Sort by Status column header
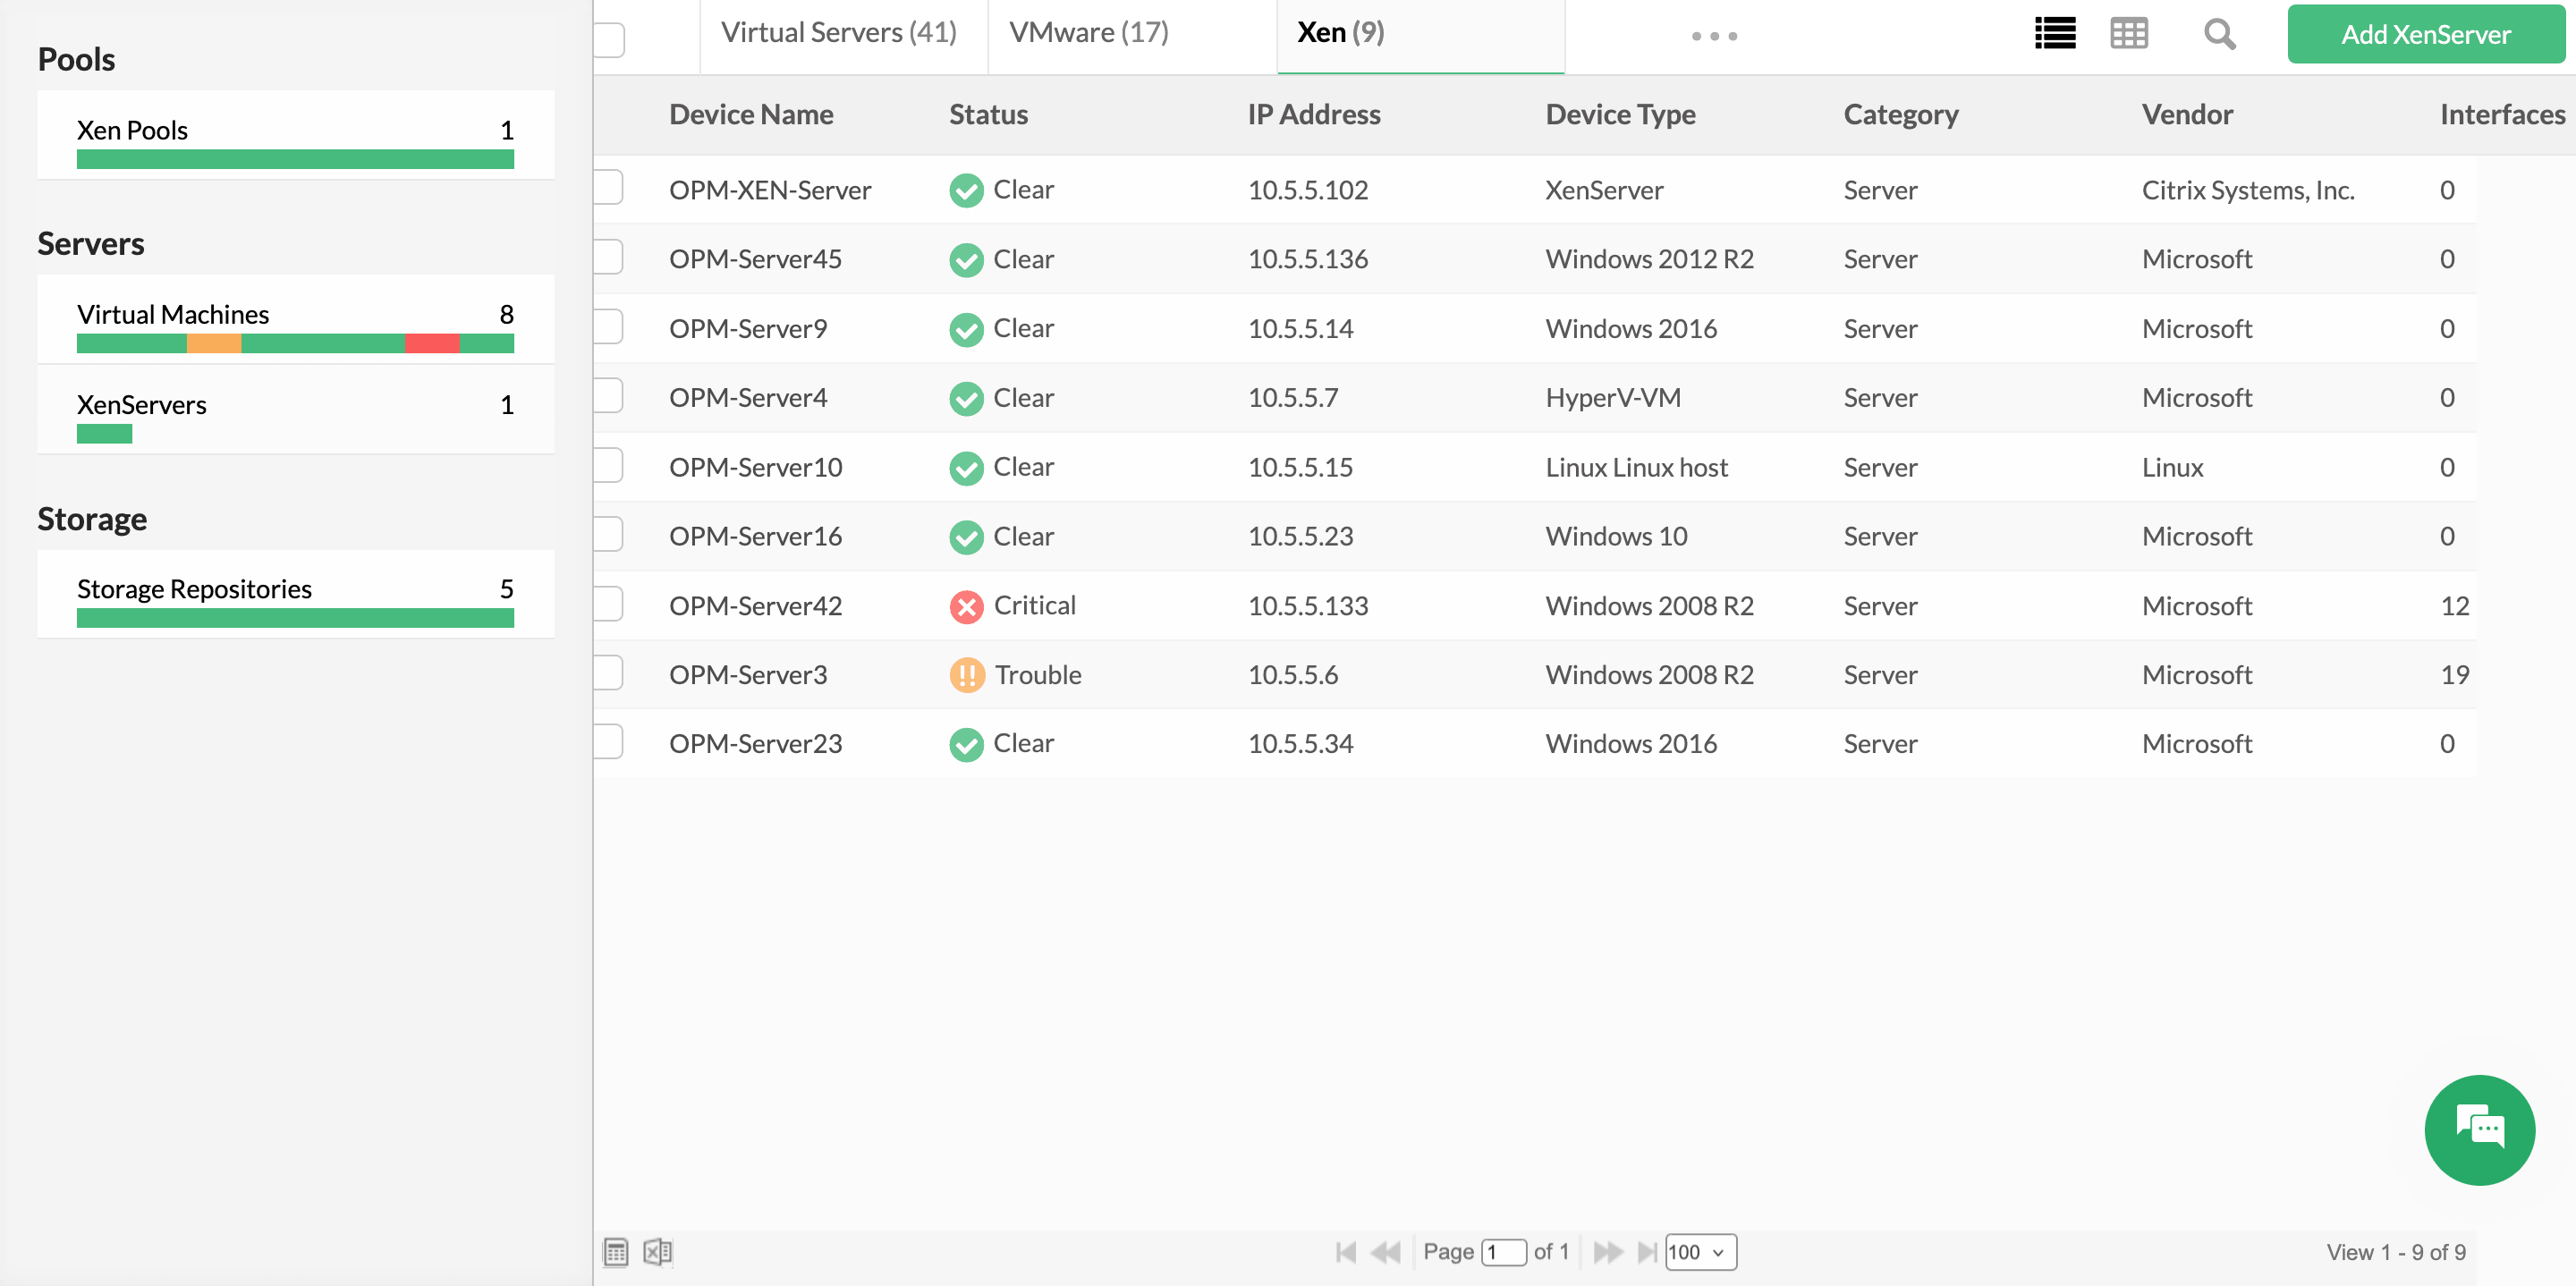This screenshot has height=1286, width=2576. coord(988,115)
